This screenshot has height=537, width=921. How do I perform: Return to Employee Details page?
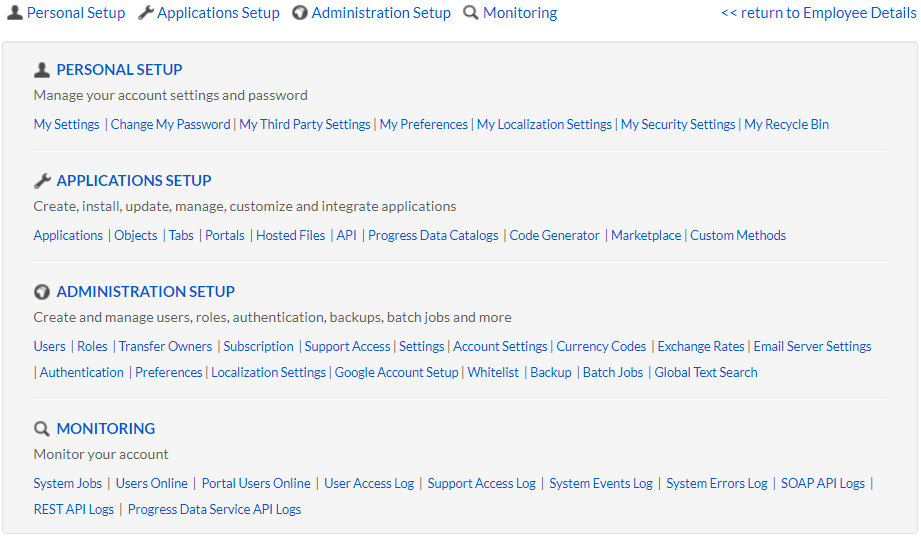click(818, 13)
